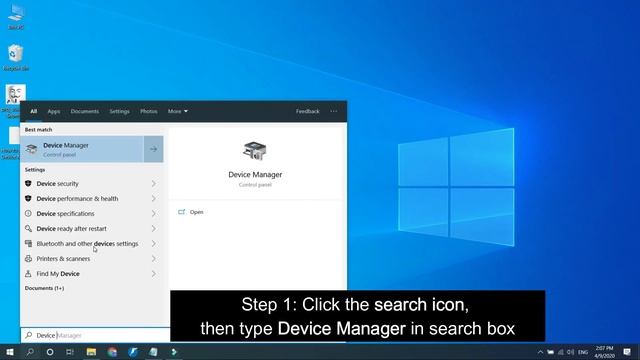This screenshot has width=640, height=360.
Task: Expand the More filter dropdown
Action: (178, 111)
